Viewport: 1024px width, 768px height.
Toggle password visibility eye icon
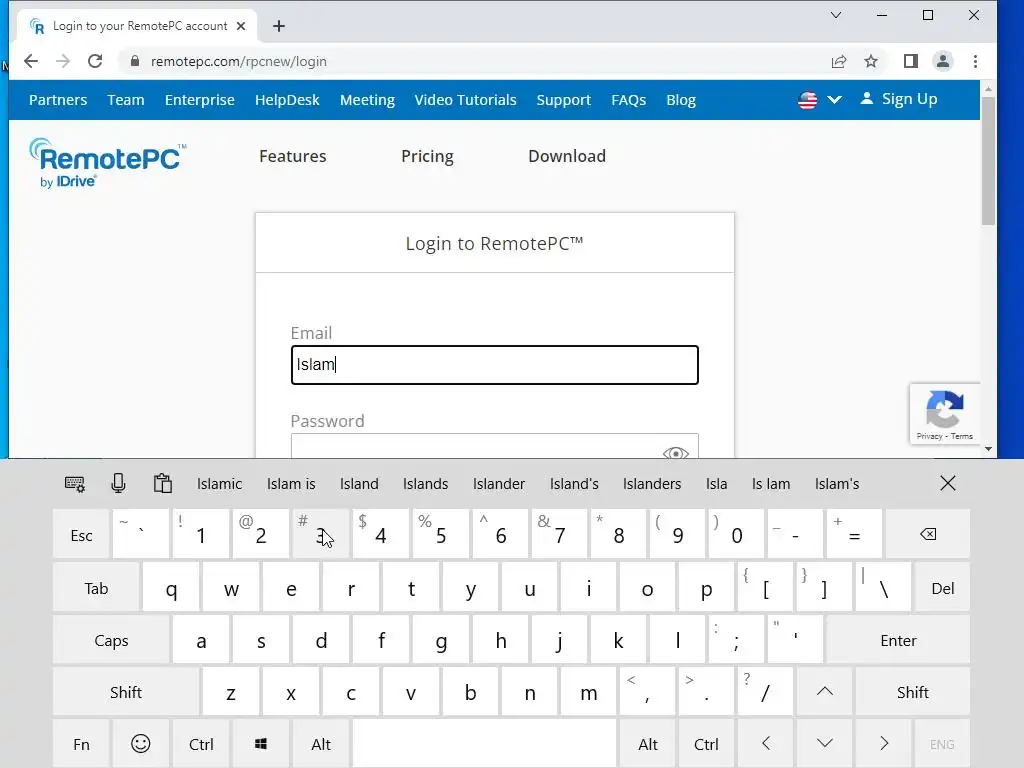(676, 453)
